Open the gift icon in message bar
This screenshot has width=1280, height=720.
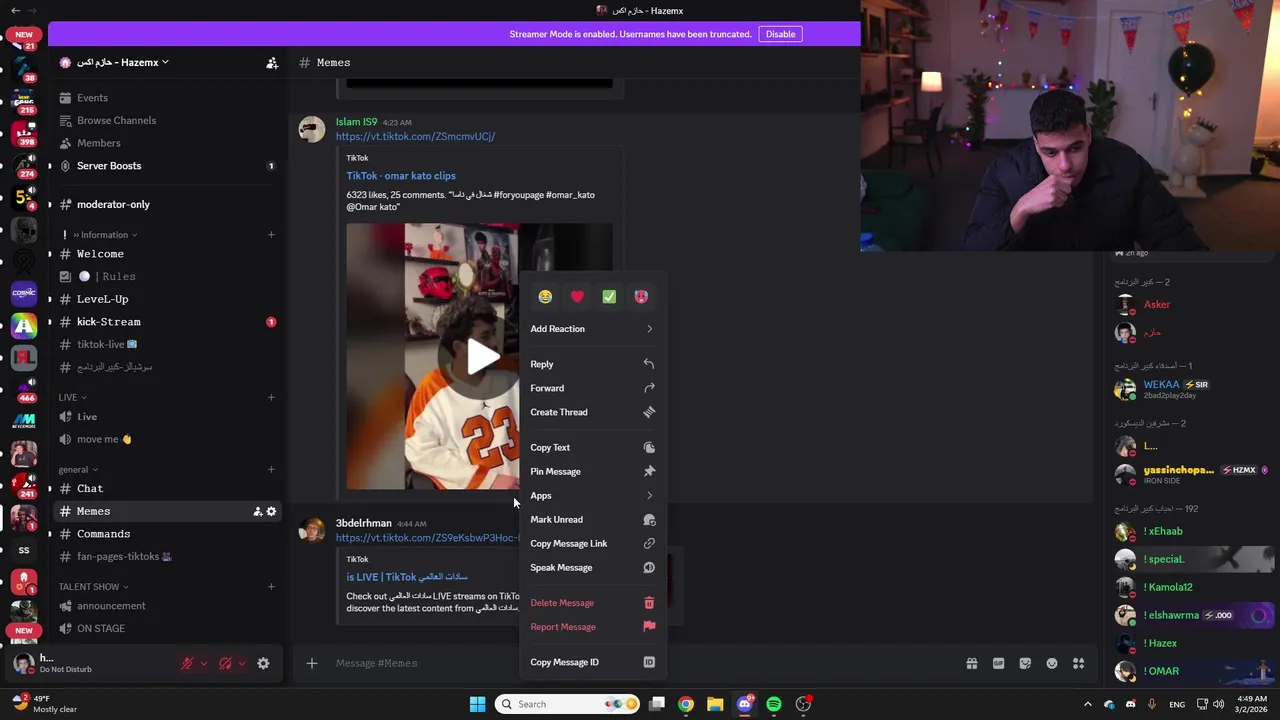[971, 663]
